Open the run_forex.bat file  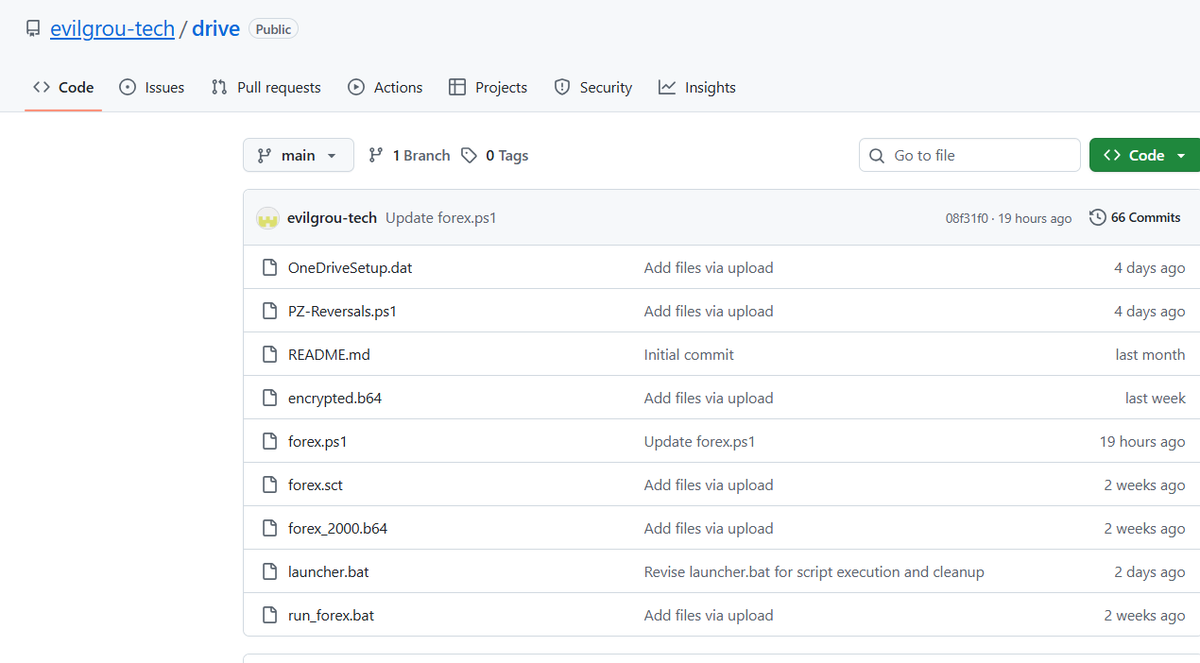pyautogui.click(x=331, y=615)
